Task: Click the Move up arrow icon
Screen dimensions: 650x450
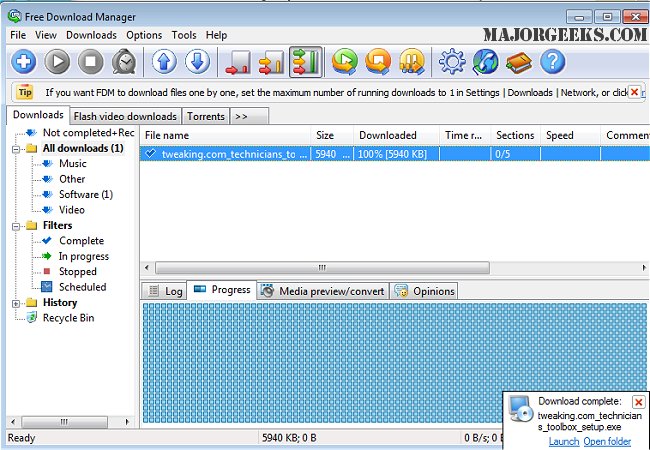Action: [x=164, y=62]
